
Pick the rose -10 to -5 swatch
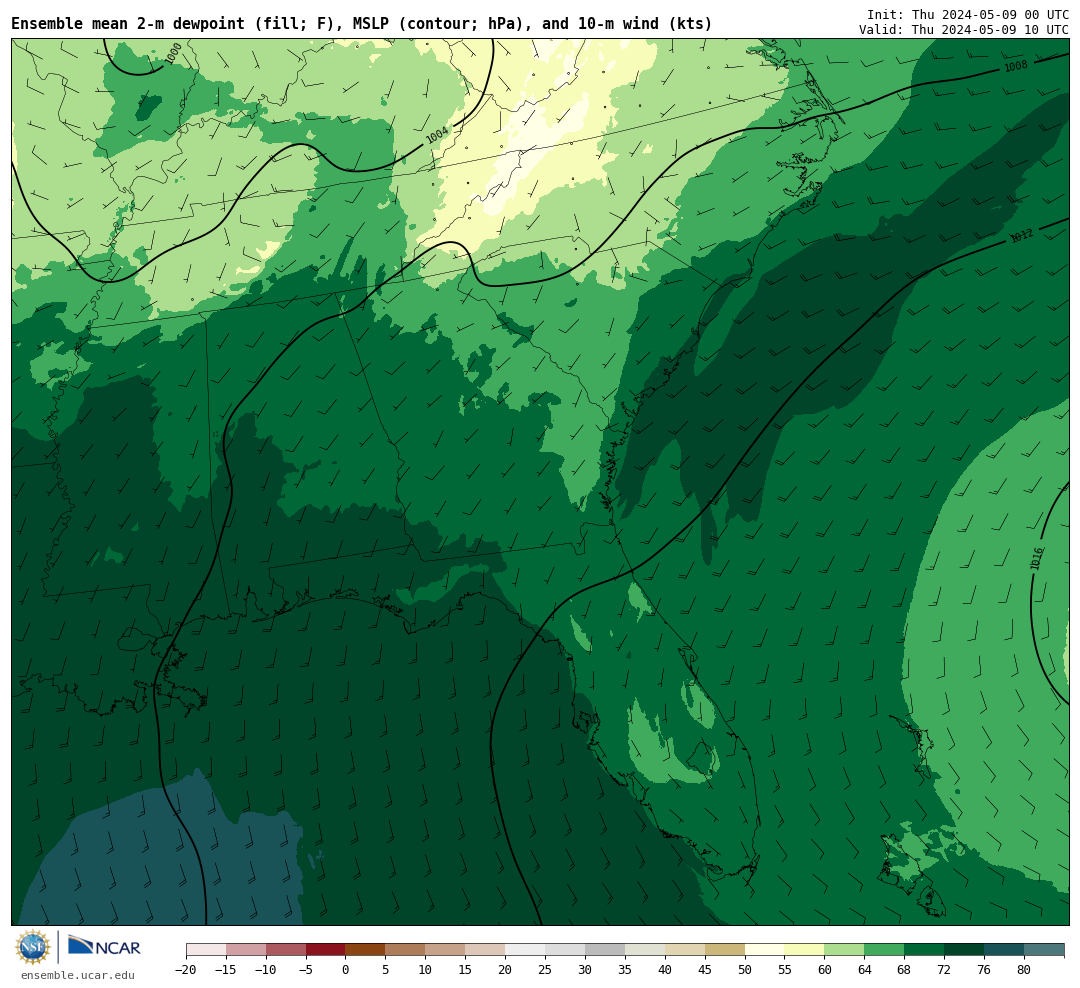tap(286, 950)
